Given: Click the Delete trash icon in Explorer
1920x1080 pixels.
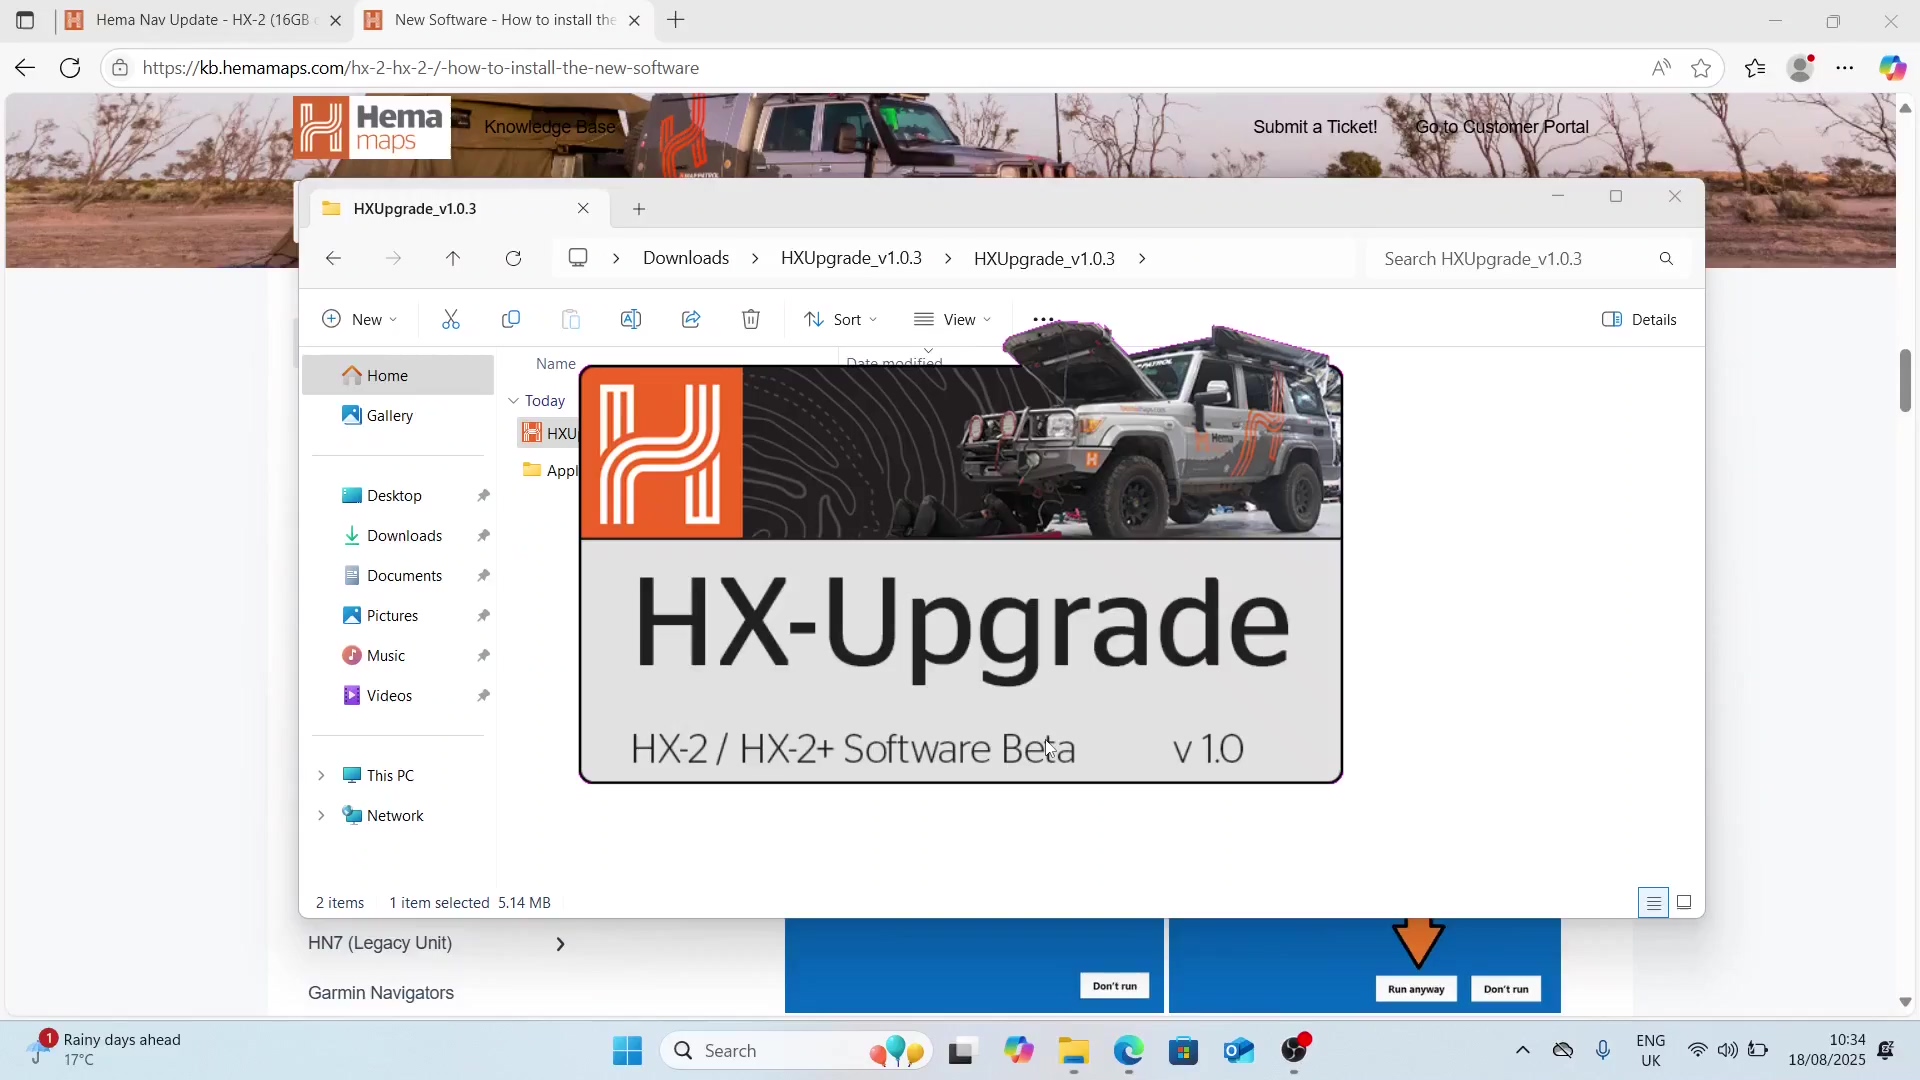Looking at the screenshot, I should click(x=751, y=319).
